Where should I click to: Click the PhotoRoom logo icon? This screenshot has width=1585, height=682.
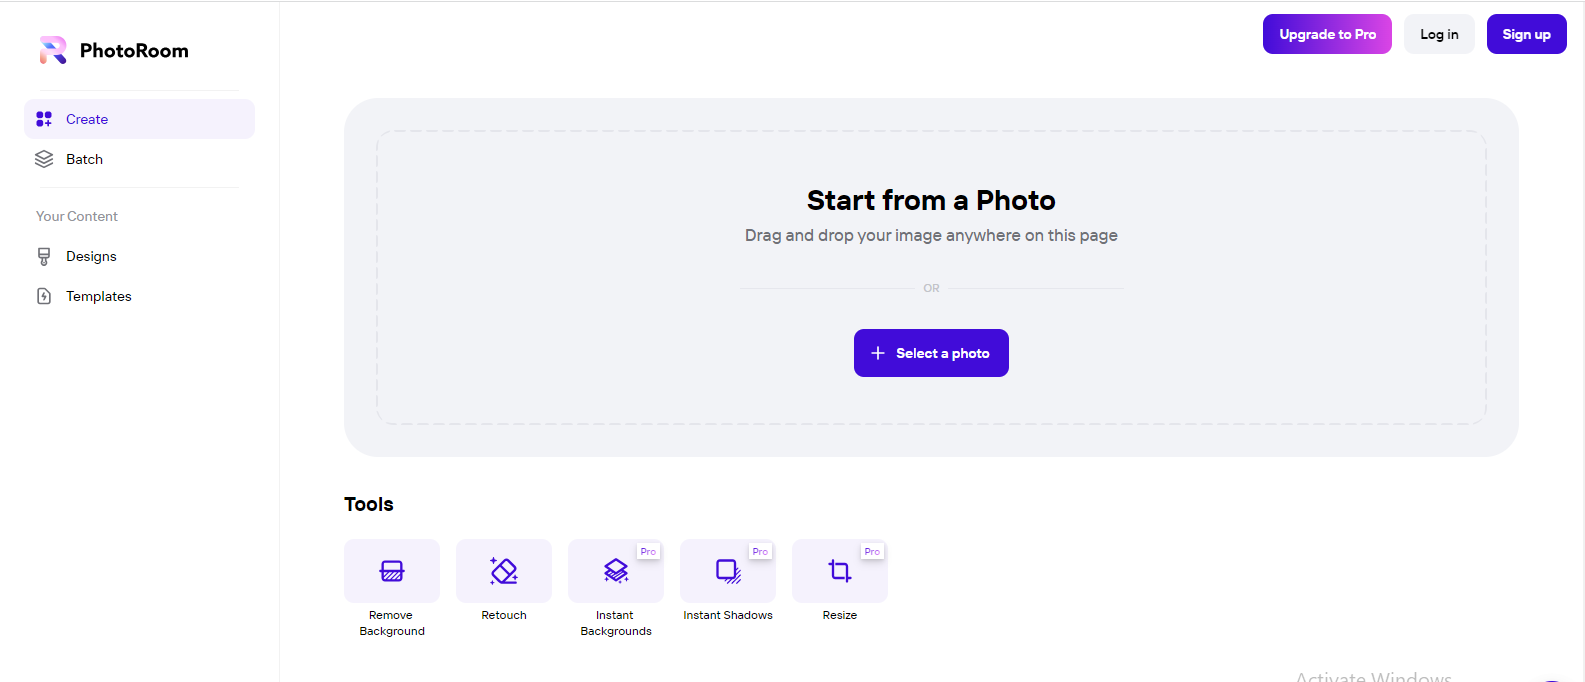pyautogui.click(x=53, y=50)
